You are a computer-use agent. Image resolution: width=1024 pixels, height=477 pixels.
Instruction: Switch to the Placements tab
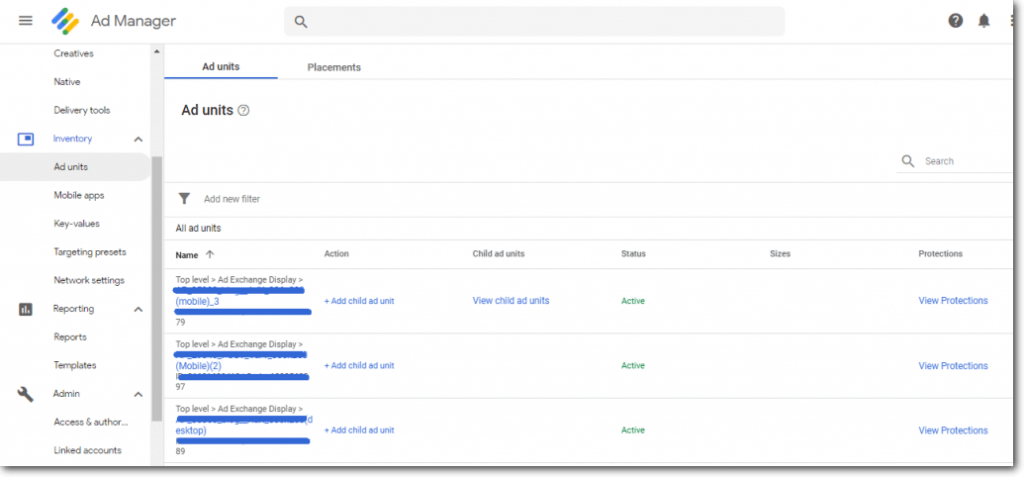pos(334,67)
